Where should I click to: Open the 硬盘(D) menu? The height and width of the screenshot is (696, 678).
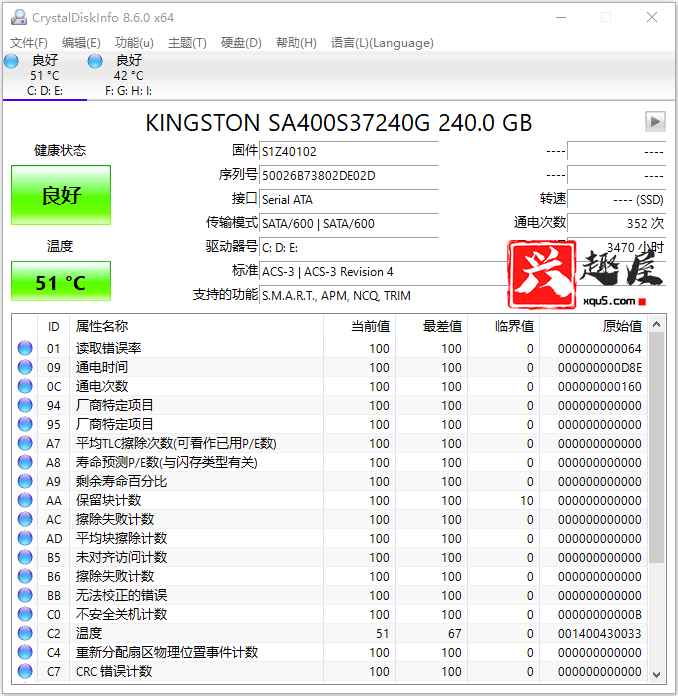click(241, 43)
